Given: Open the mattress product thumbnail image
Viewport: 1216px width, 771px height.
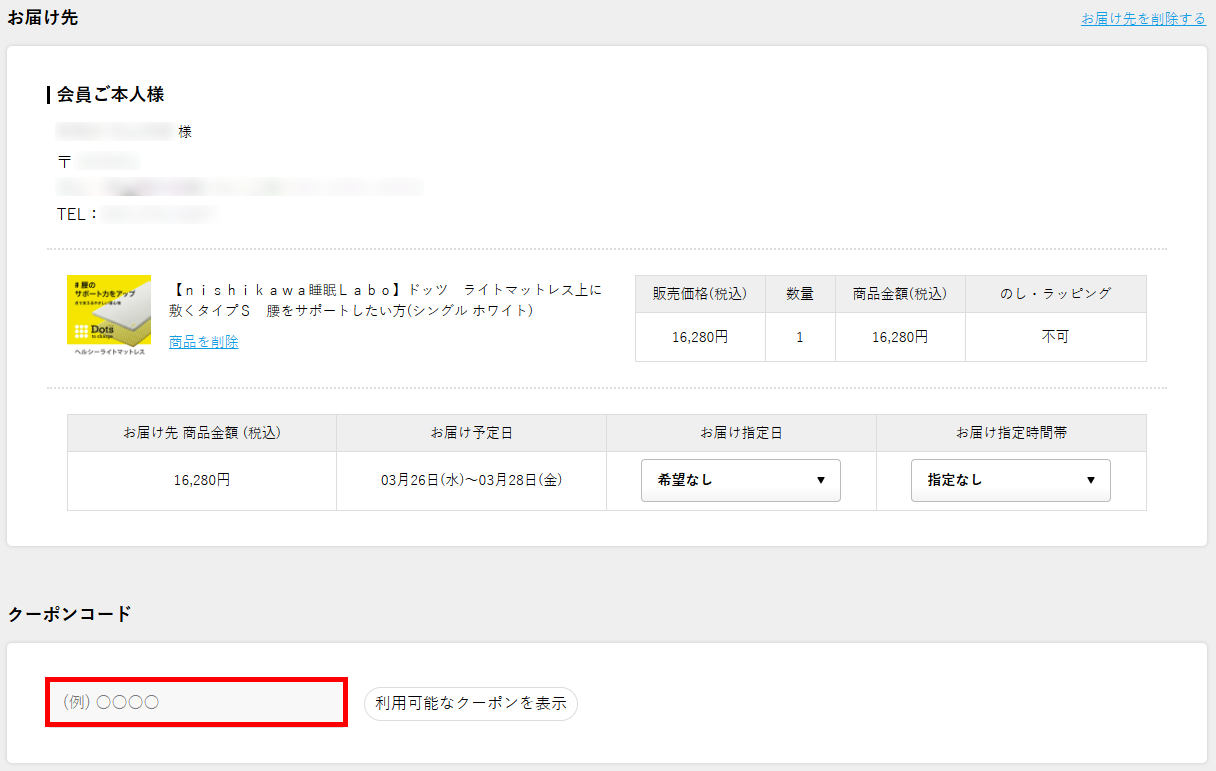Looking at the screenshot, I should 109,315.
